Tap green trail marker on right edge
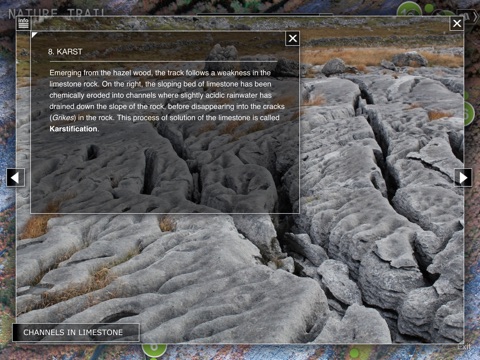This screenshot has height=360, width=480. tap(469, 114)
